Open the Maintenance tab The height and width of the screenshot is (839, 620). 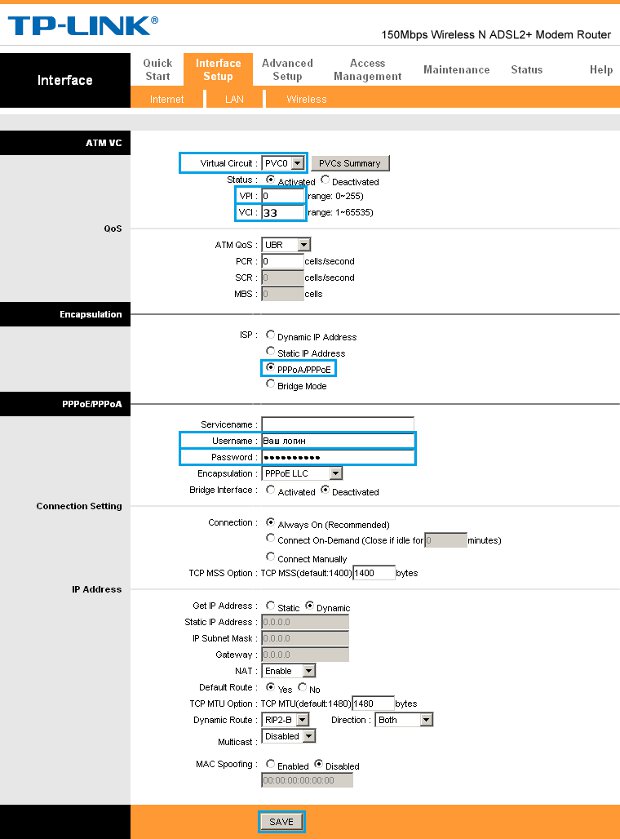click(456, 70)
